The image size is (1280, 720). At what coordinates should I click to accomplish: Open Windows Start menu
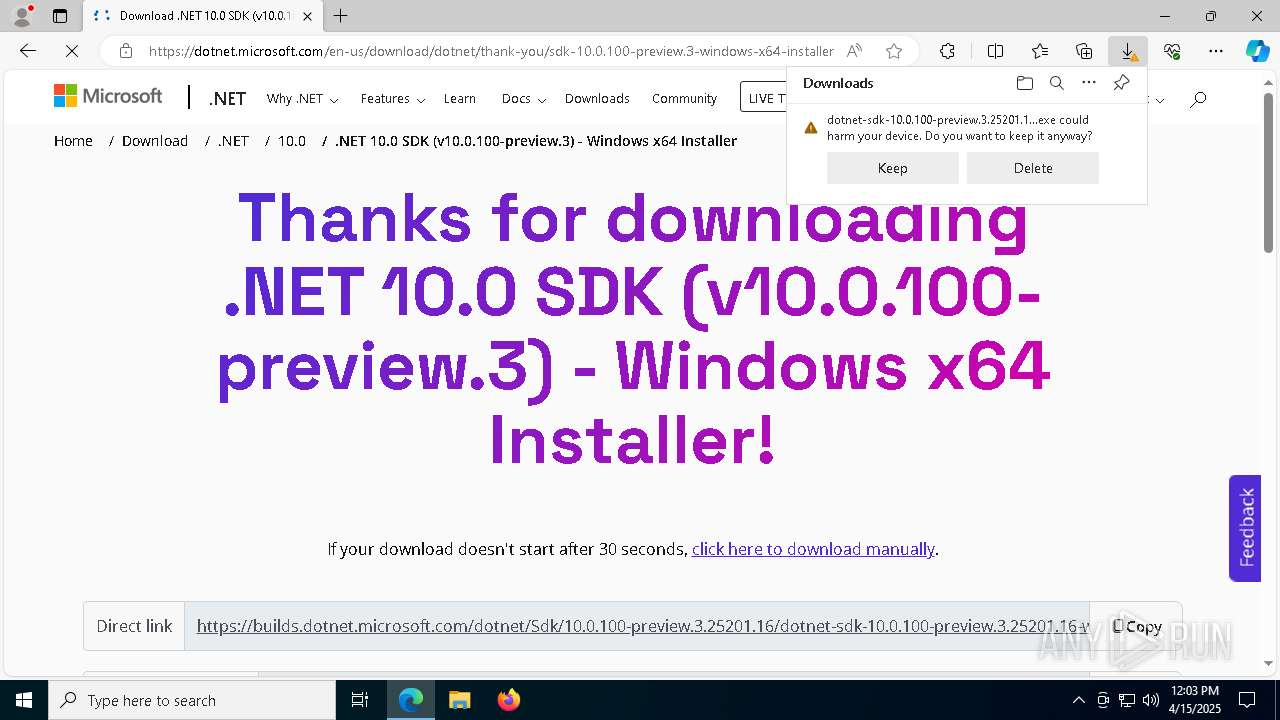24,700
